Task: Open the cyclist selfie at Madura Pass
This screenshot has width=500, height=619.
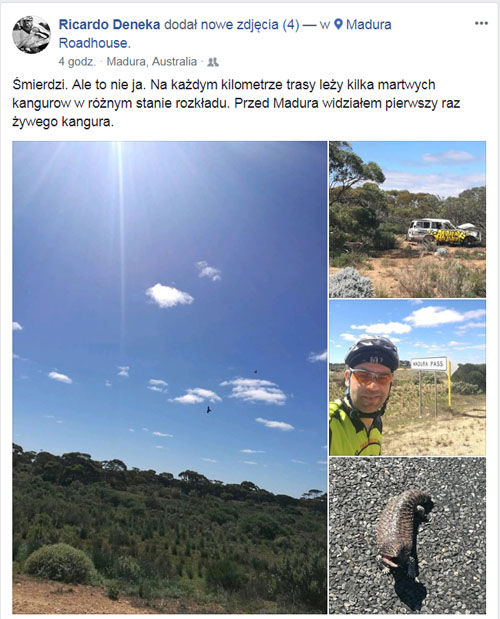Action: [x=408, y=378]
